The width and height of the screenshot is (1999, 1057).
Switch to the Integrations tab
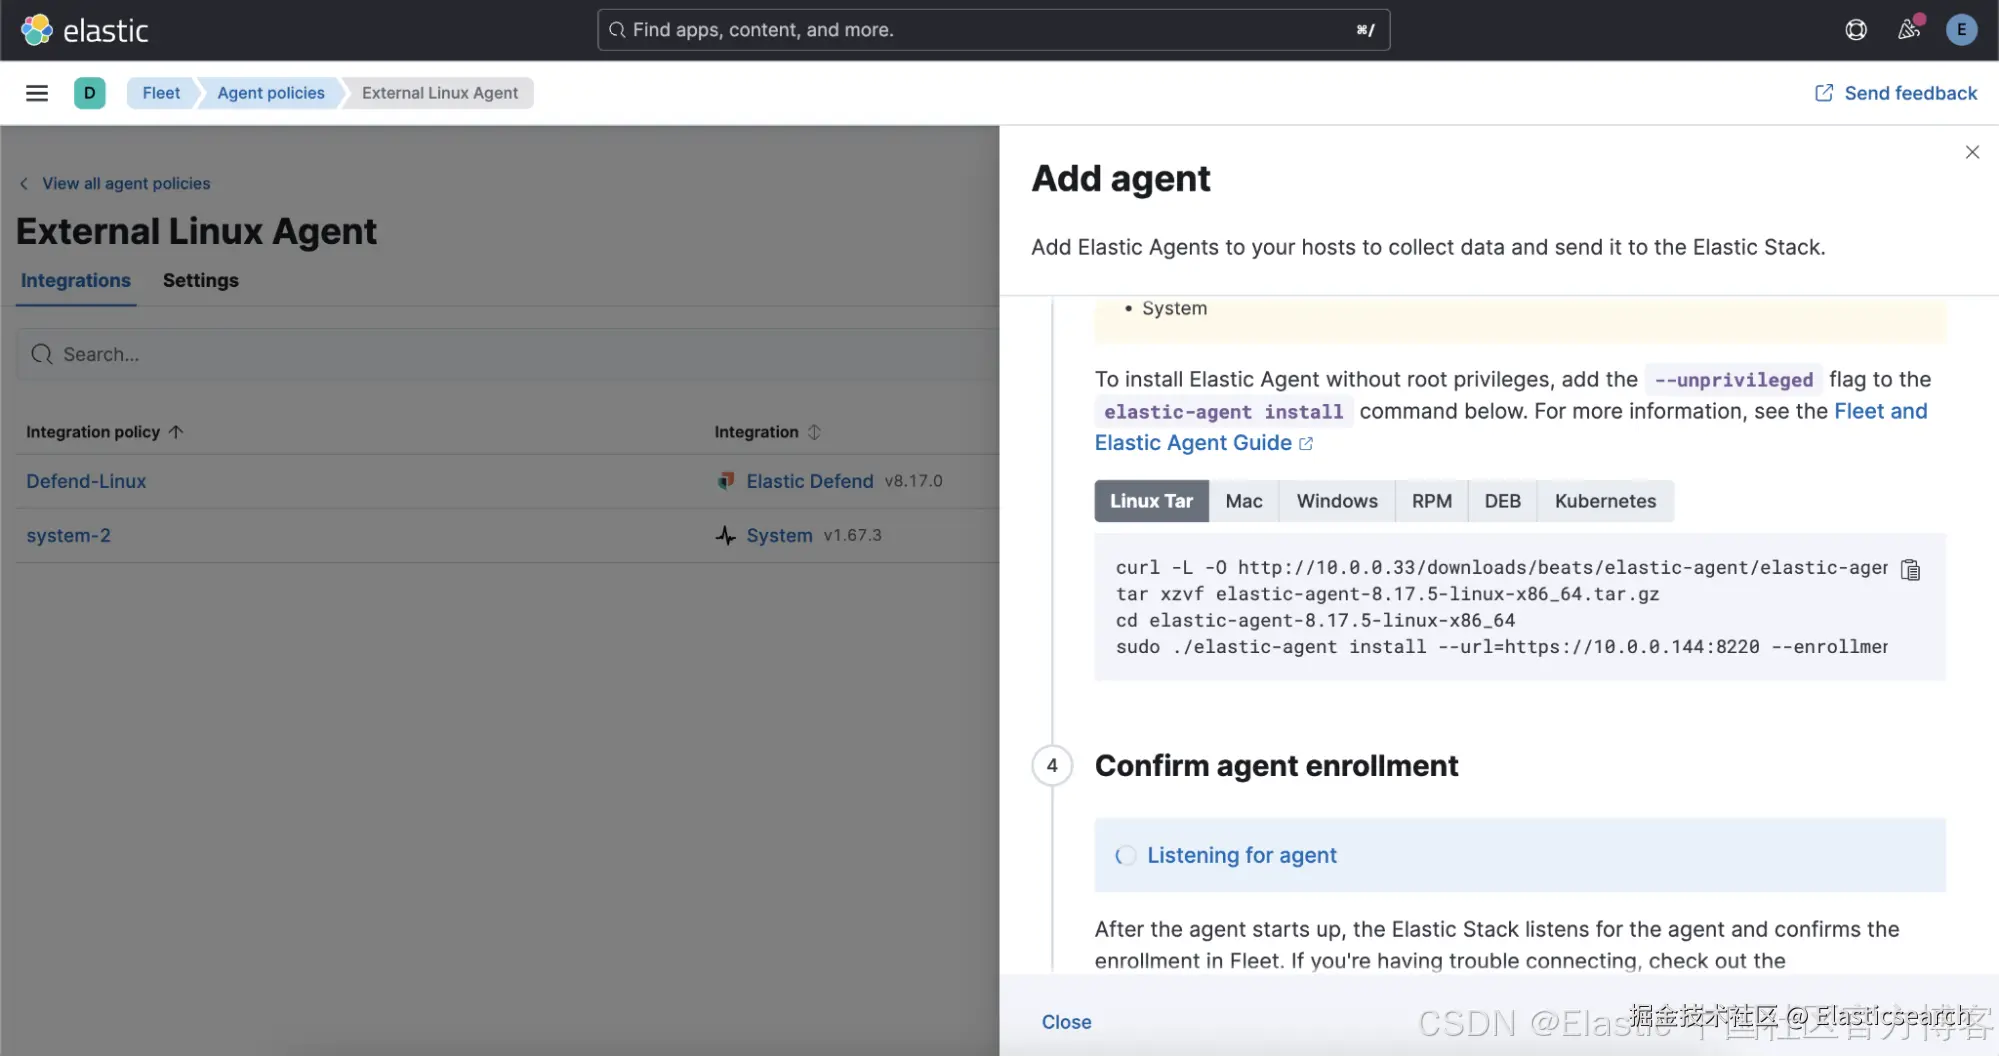pos(76,281)
